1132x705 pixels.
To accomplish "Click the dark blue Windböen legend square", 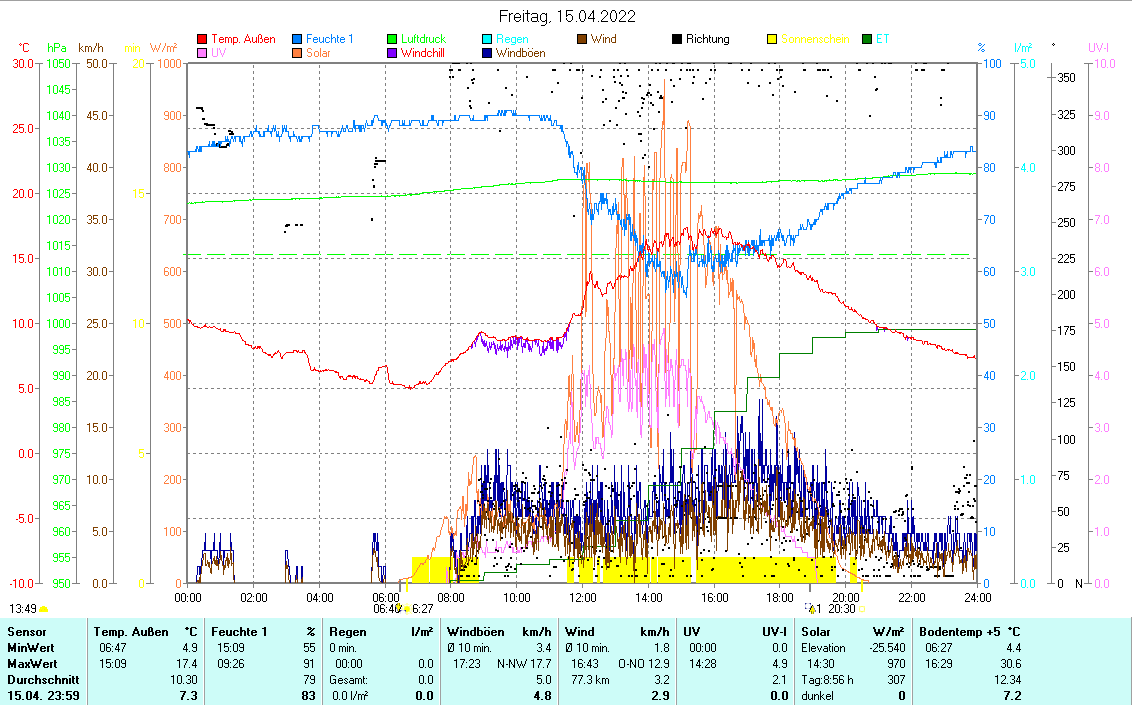I will (x=487, y=53).
